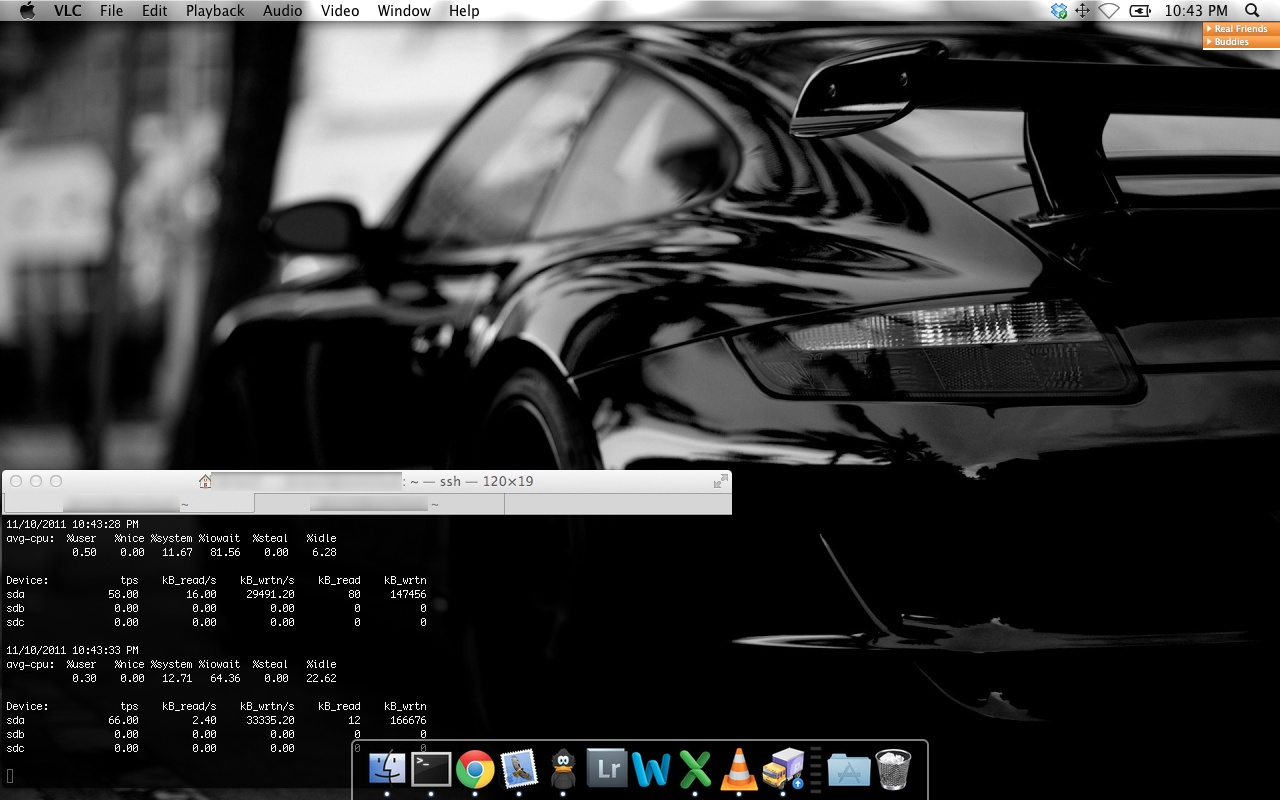Click the kB_wrtn/s value 29491.20
Image resolution: width=1280 pixels, height=800 pixels.
[270, 594]
